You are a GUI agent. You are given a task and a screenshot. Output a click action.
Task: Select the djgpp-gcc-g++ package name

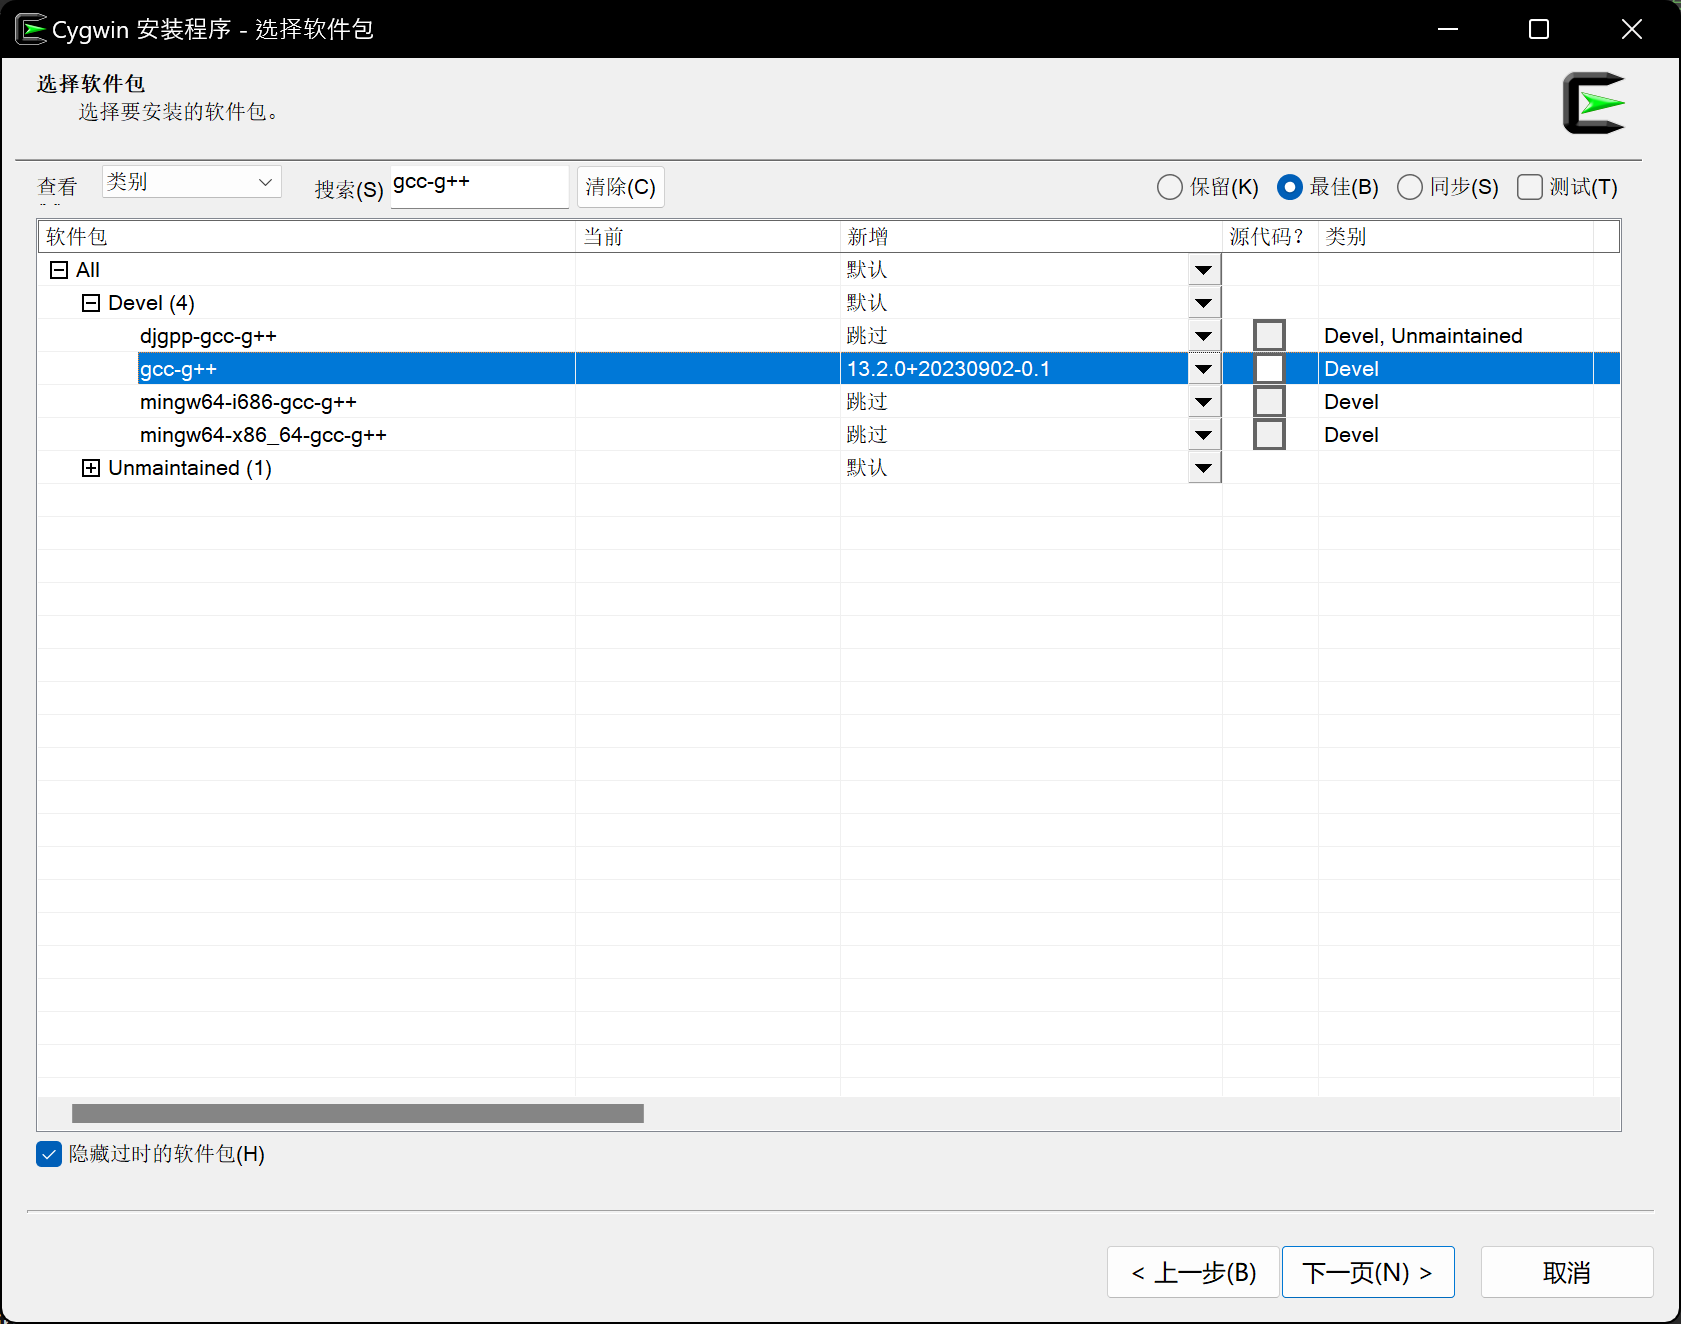208,336
